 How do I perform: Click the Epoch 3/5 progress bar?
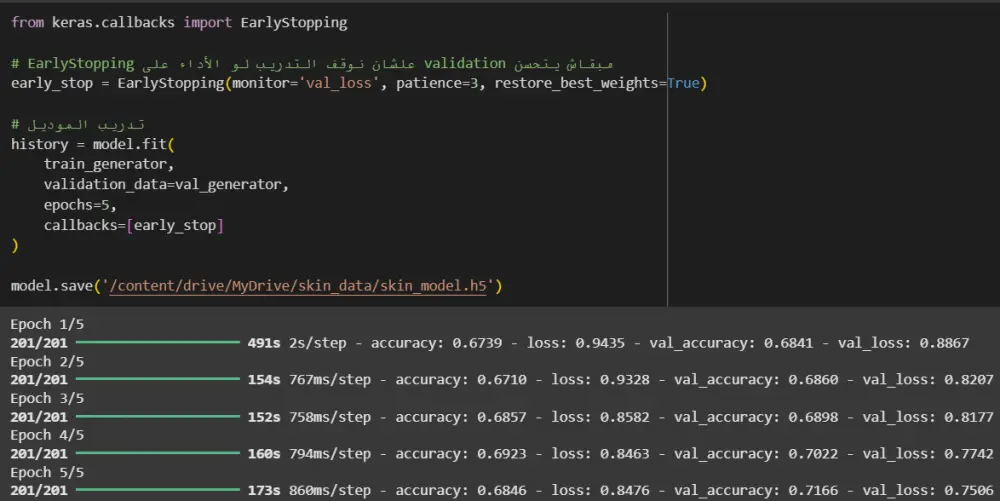pos(158,417)
